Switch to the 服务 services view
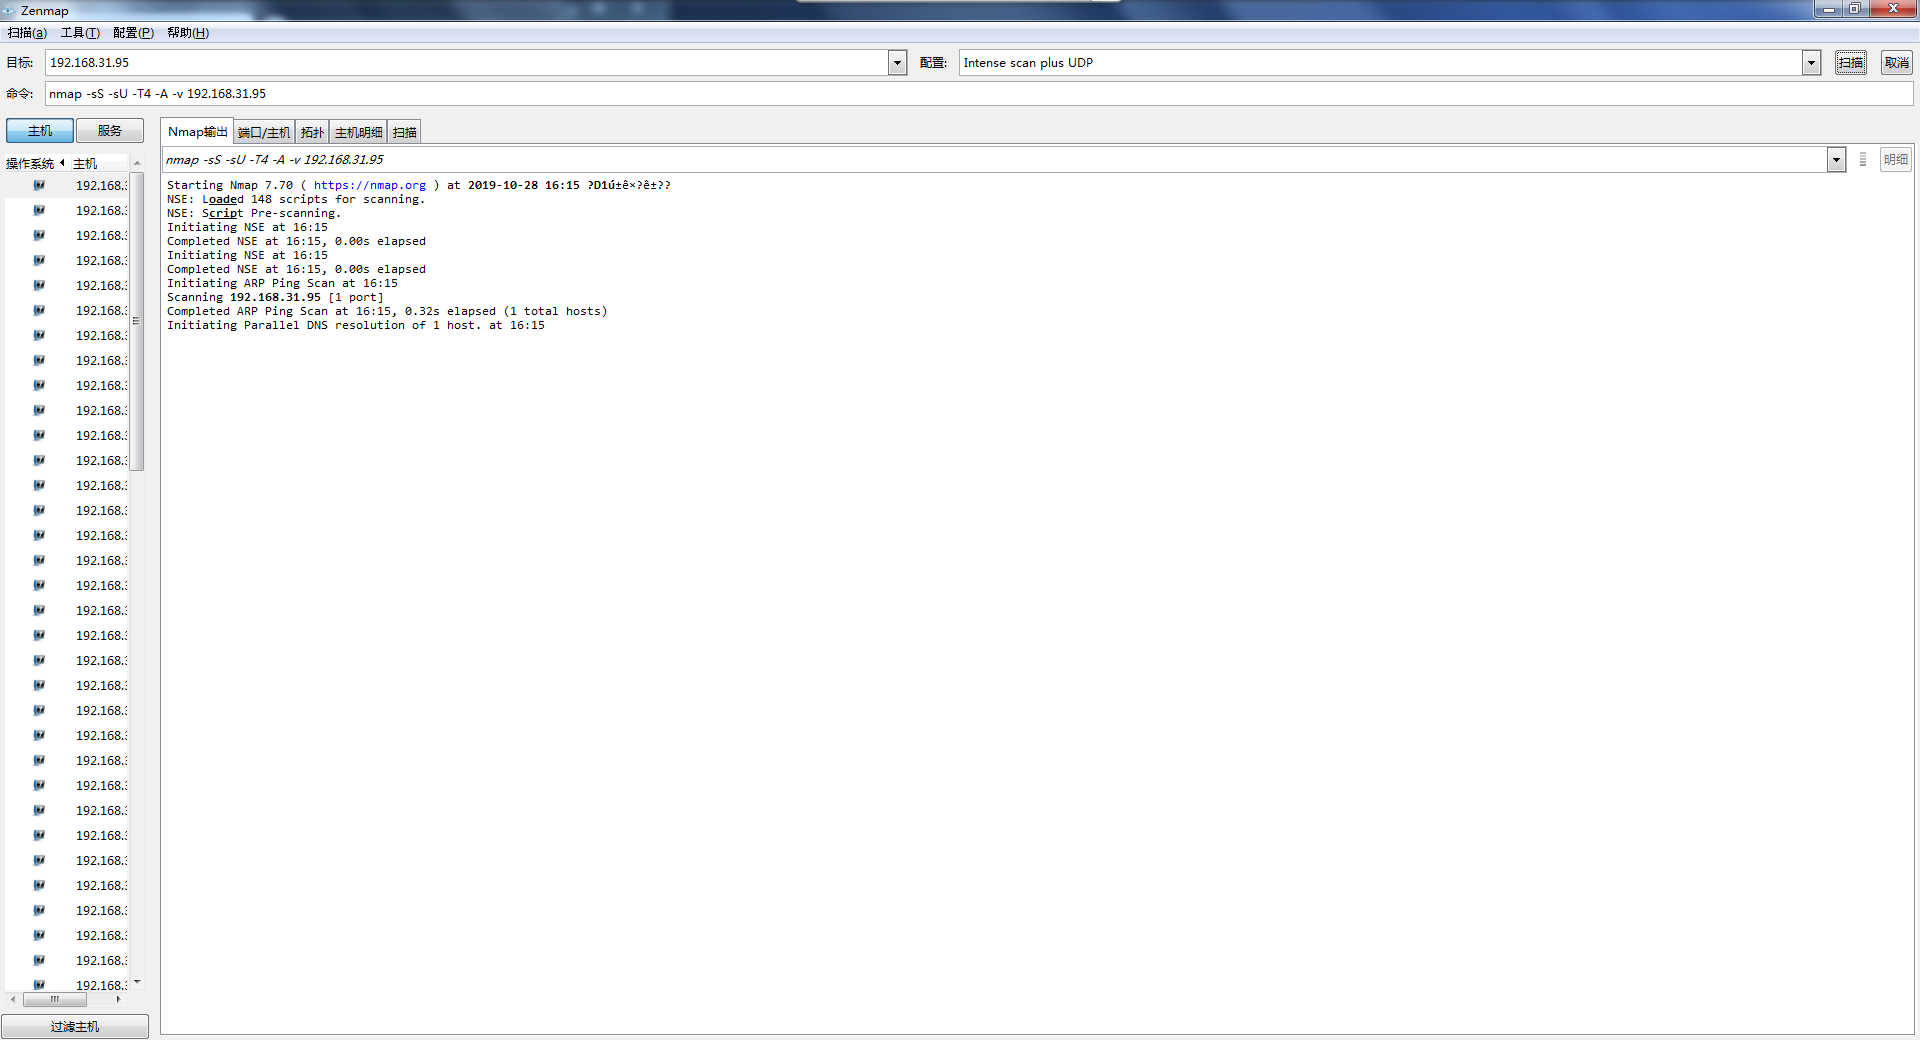Image resolution: width=1920 pixels, height=1040 pixels. pyautogui.click(x=110, y=131)
